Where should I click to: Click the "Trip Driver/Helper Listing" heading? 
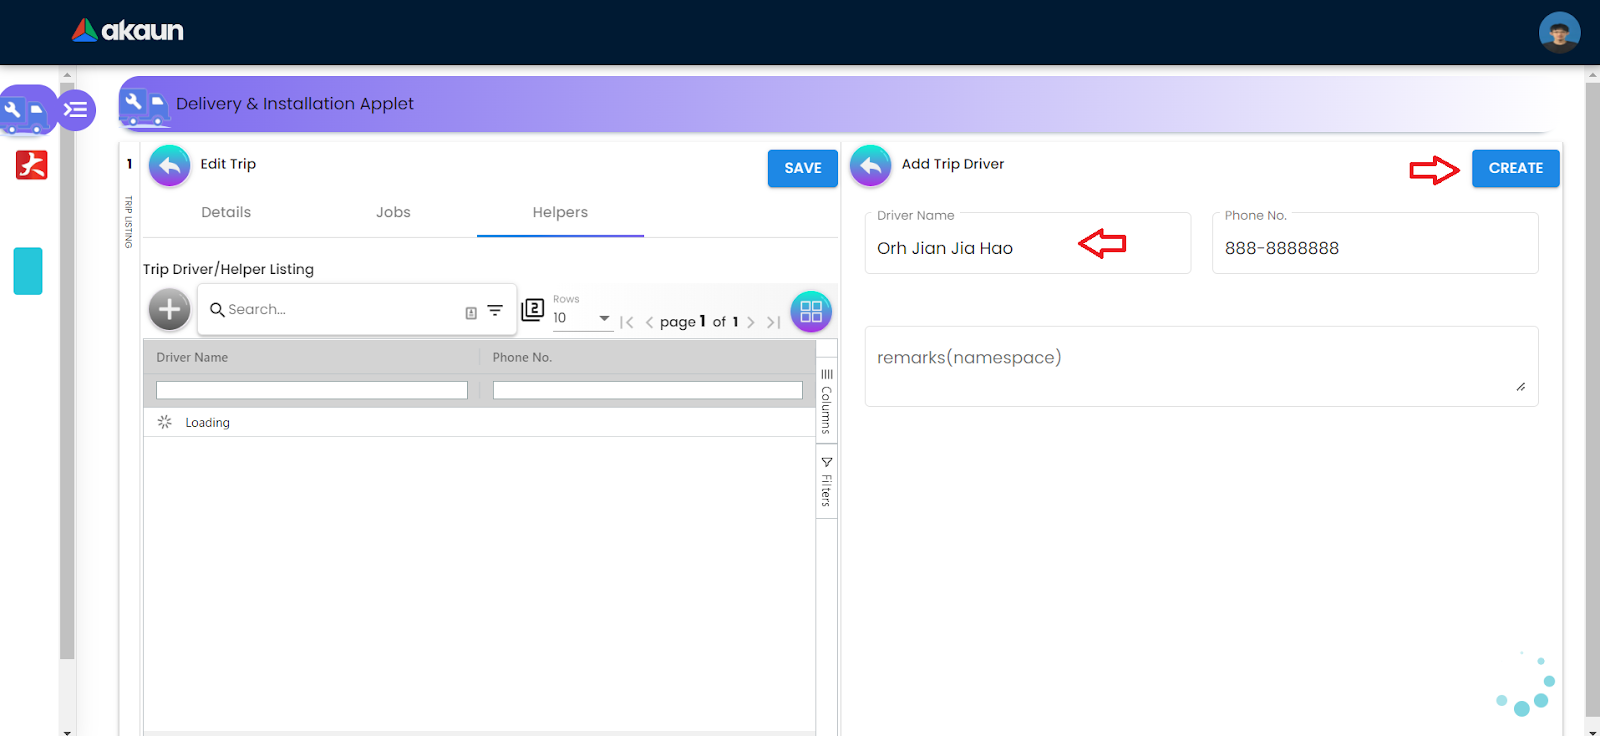(228, 269)
